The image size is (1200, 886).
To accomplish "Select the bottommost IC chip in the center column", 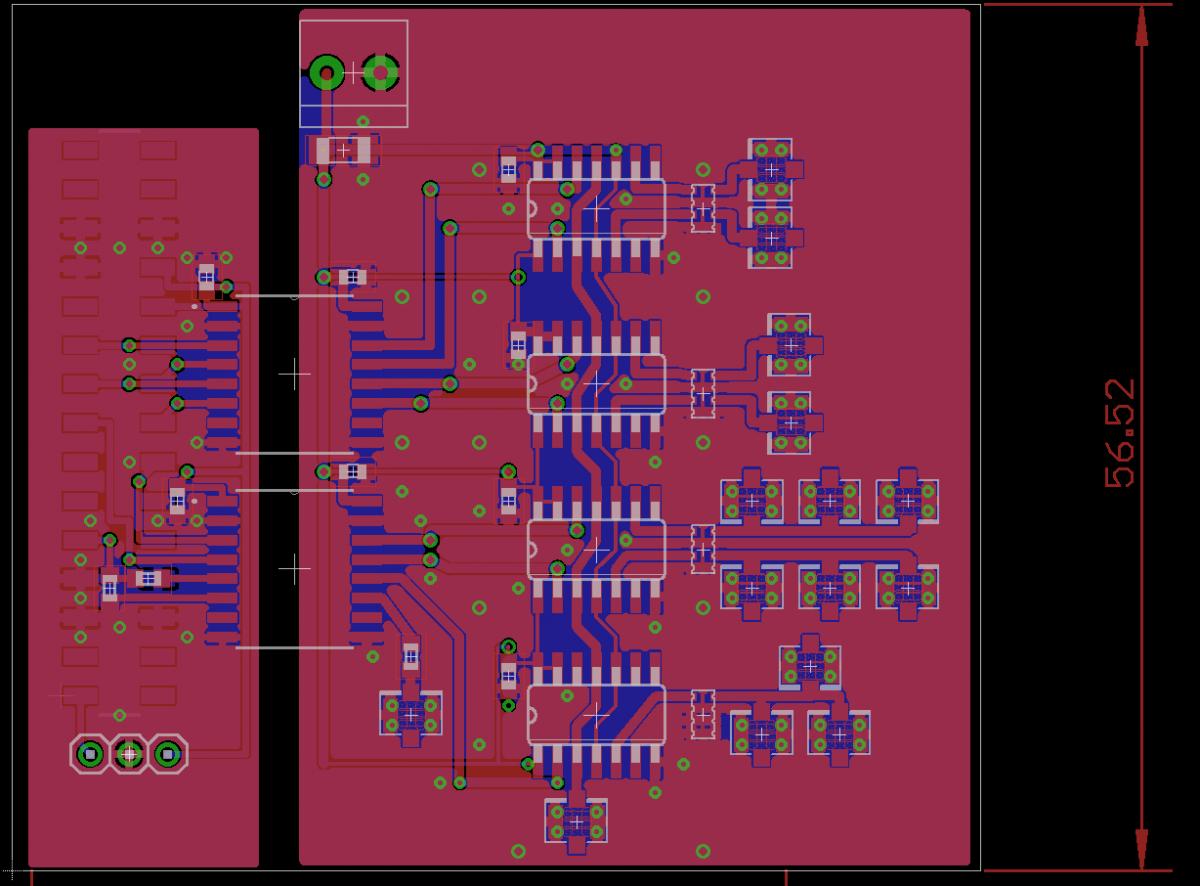I will pos(596,713).
